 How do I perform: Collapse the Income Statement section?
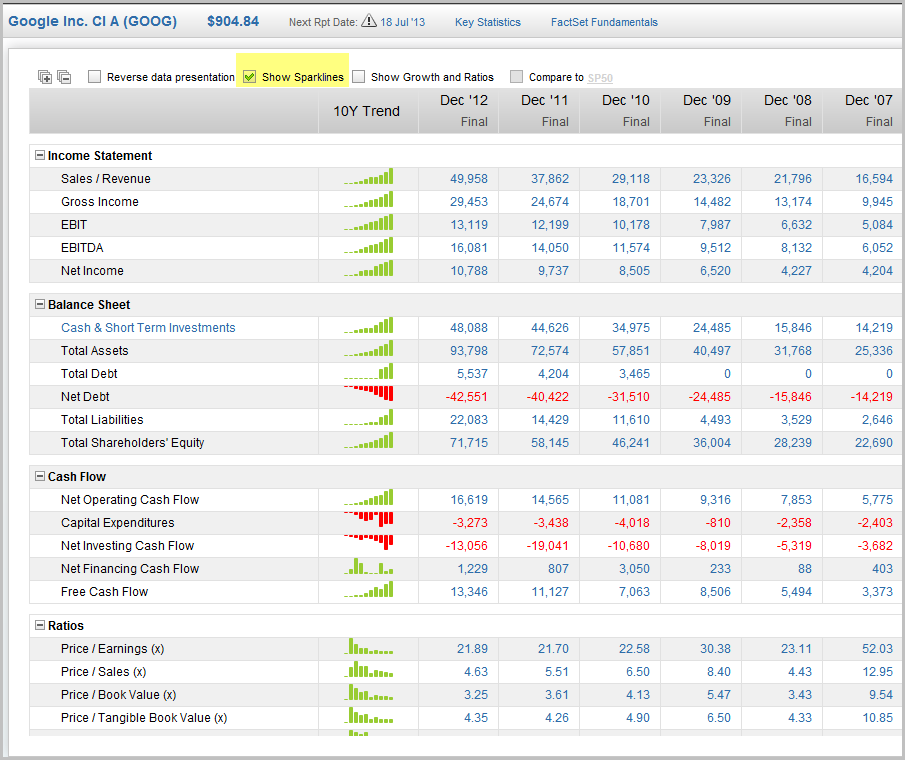coord(38,156)
